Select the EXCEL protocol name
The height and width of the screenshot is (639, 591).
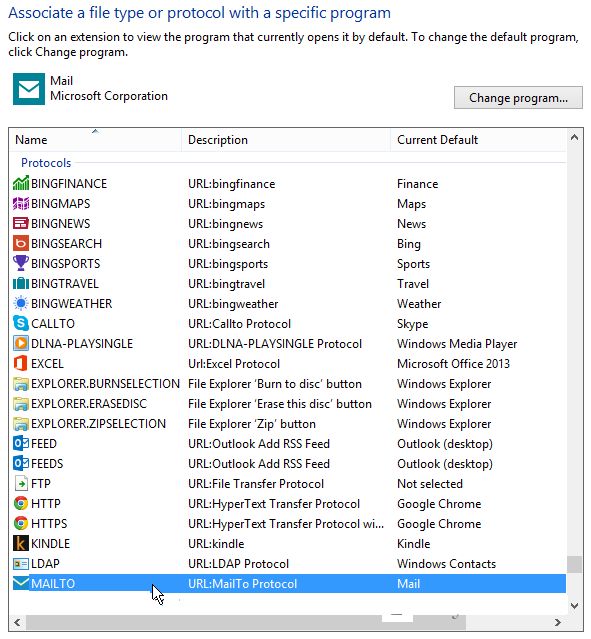(47, 364)
